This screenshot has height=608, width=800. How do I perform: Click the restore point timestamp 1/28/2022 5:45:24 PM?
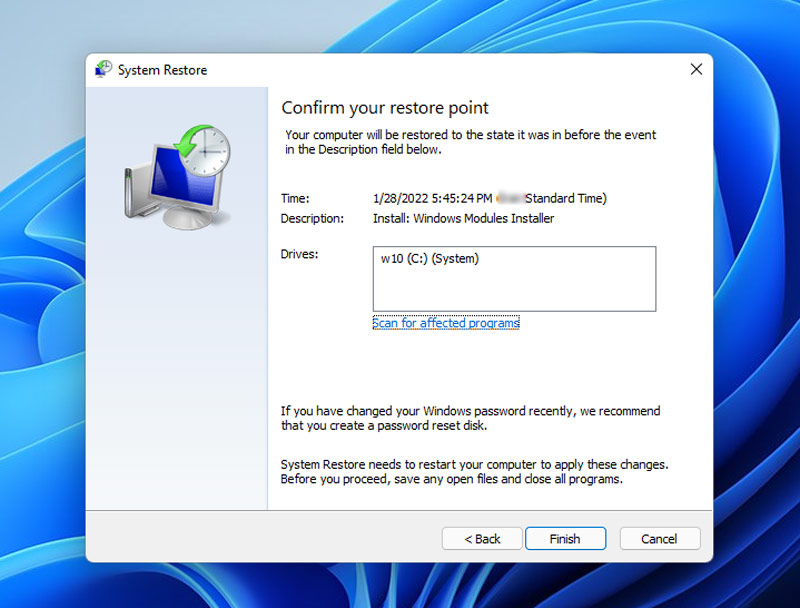coord(431,198)
